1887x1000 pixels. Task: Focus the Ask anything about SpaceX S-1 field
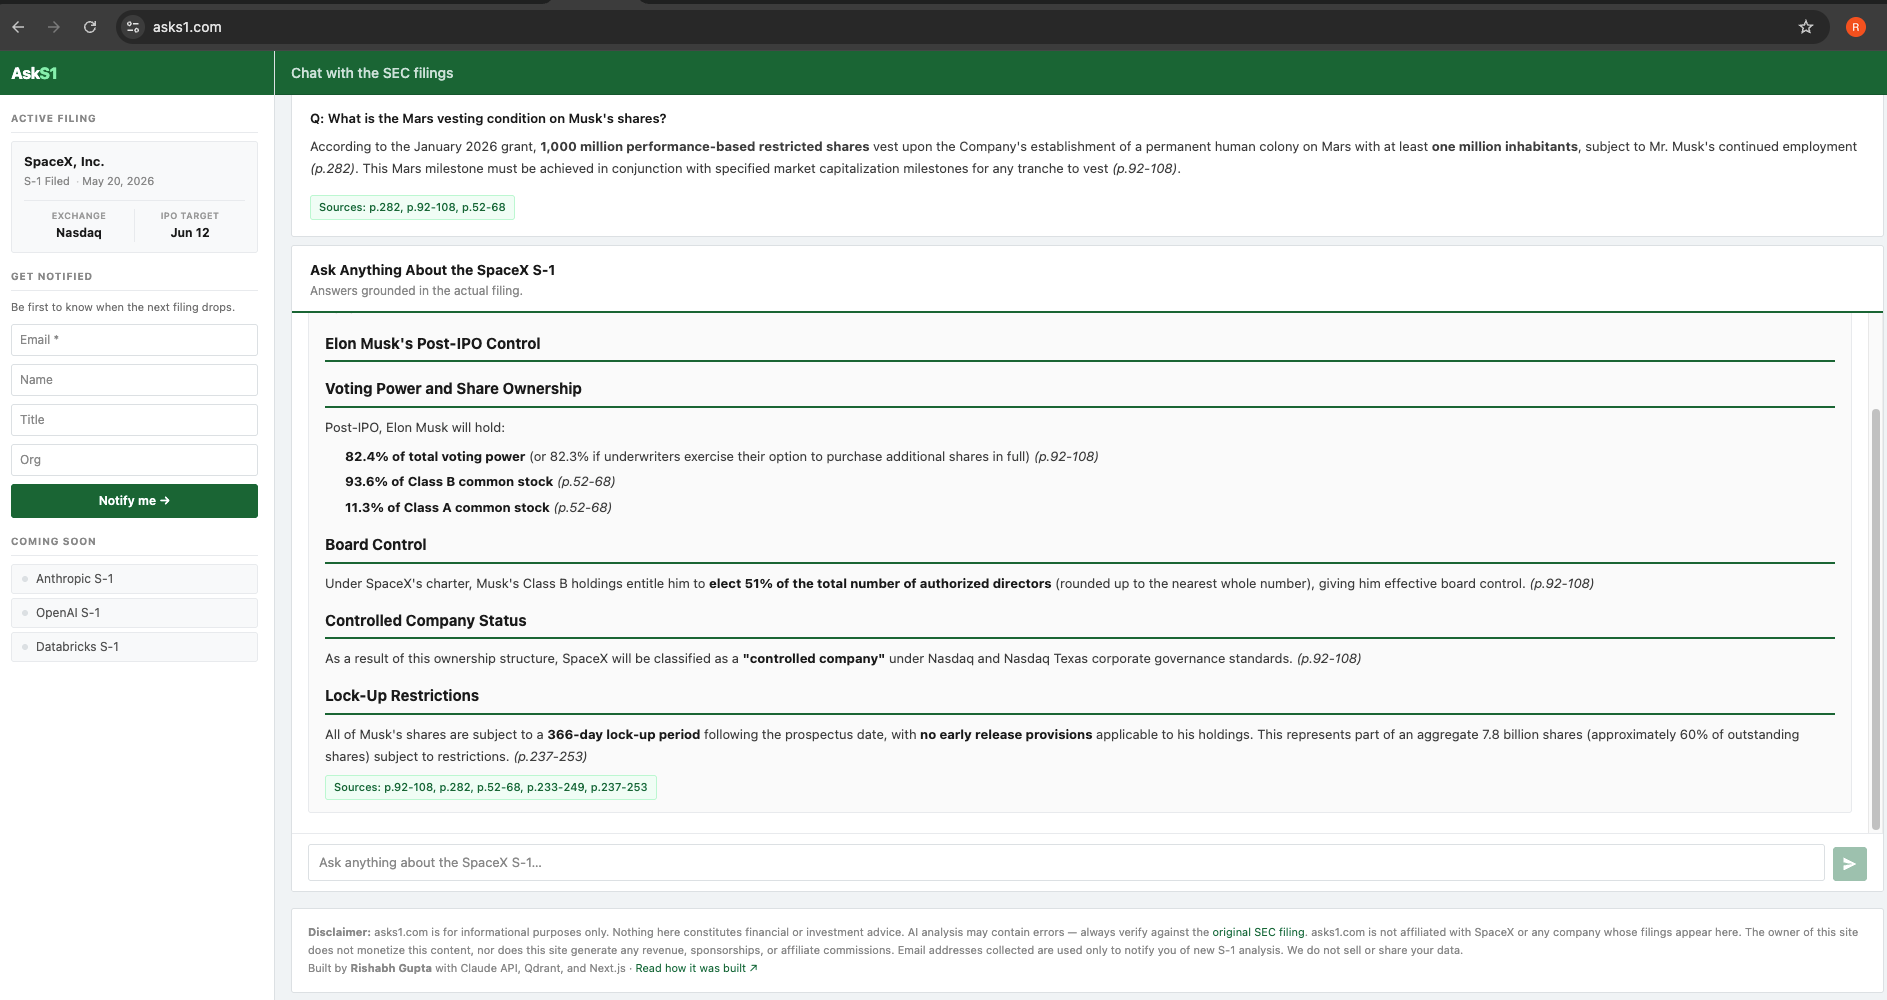pos(1066,863)
